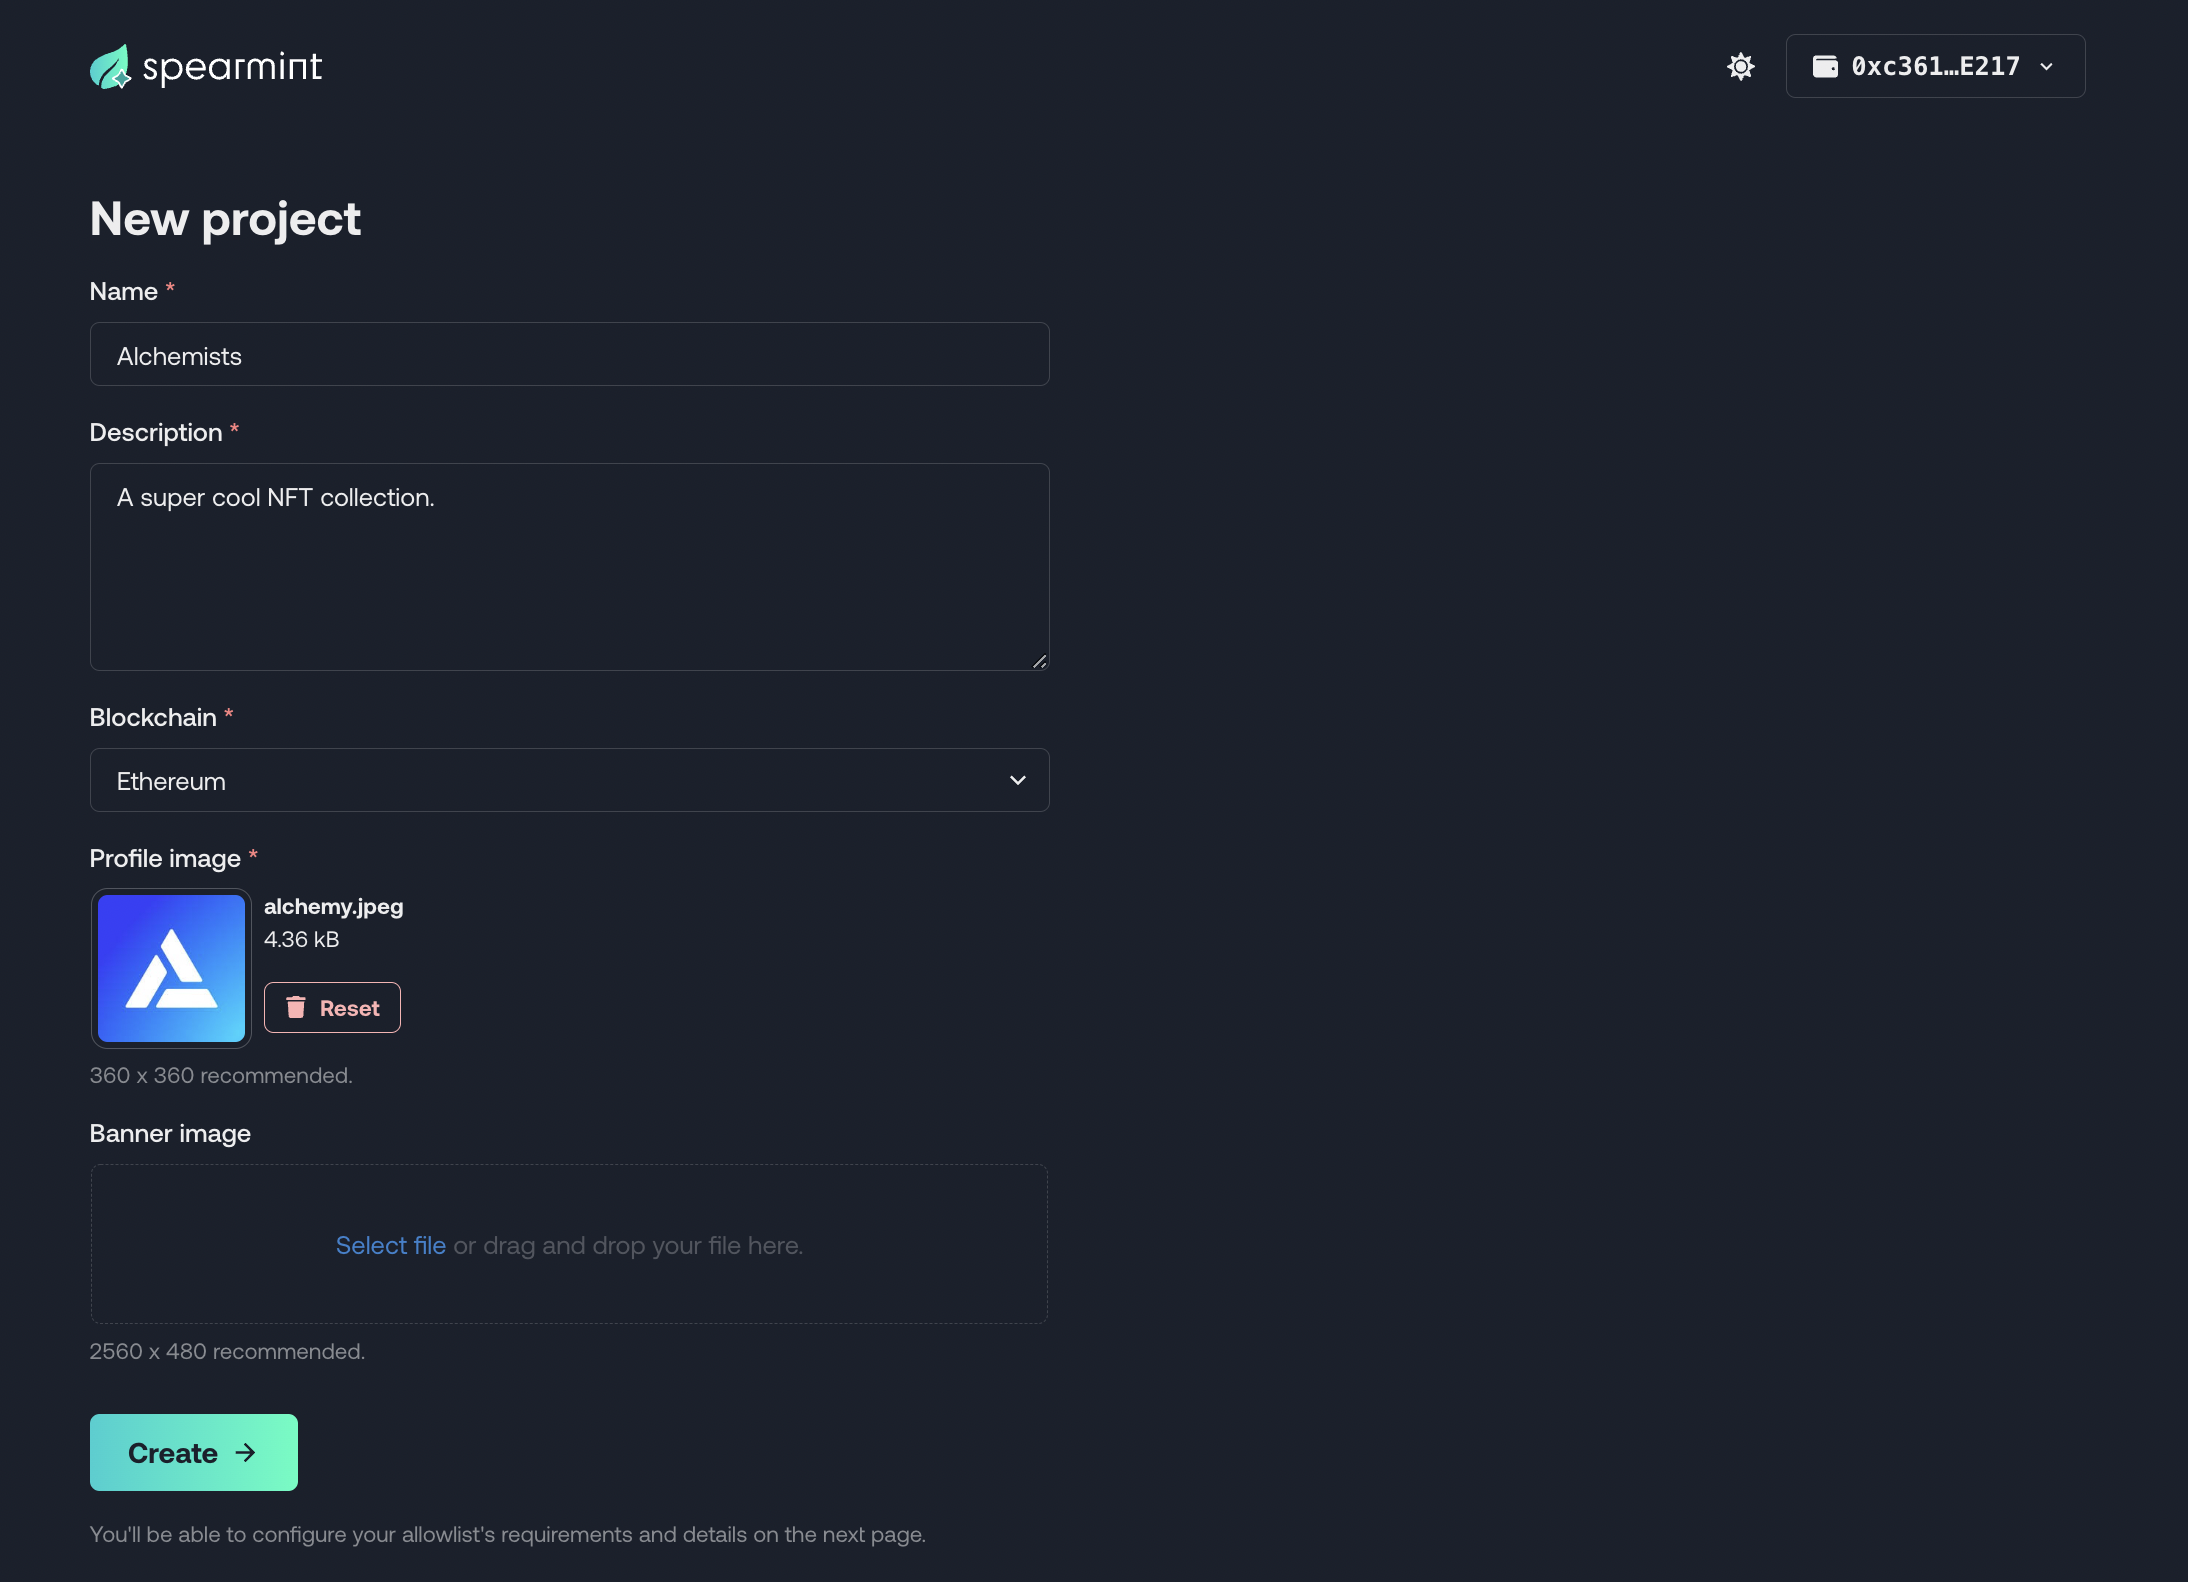The width and height of the screenshot is (2188, 1582).
Task: Click the alchemy.jpeg profile image thumbnail
Action: [x=171, y=968]
